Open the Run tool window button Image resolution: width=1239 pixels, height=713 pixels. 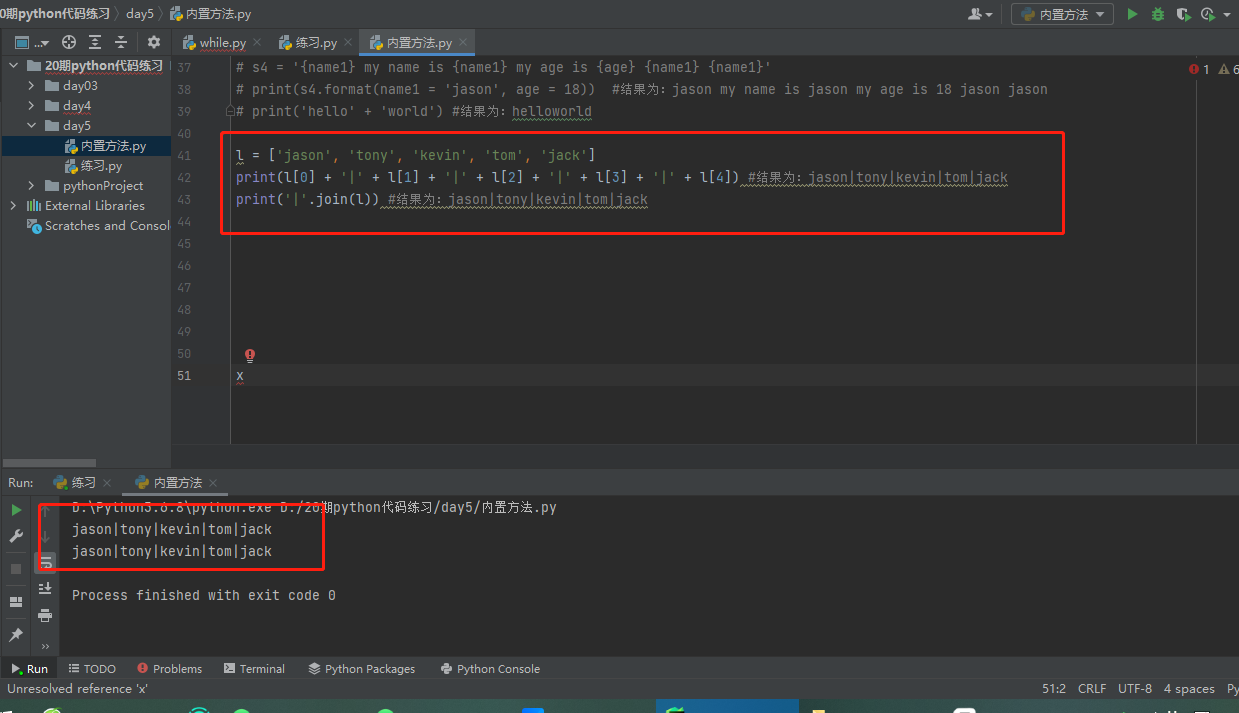[x=29, y=669]
